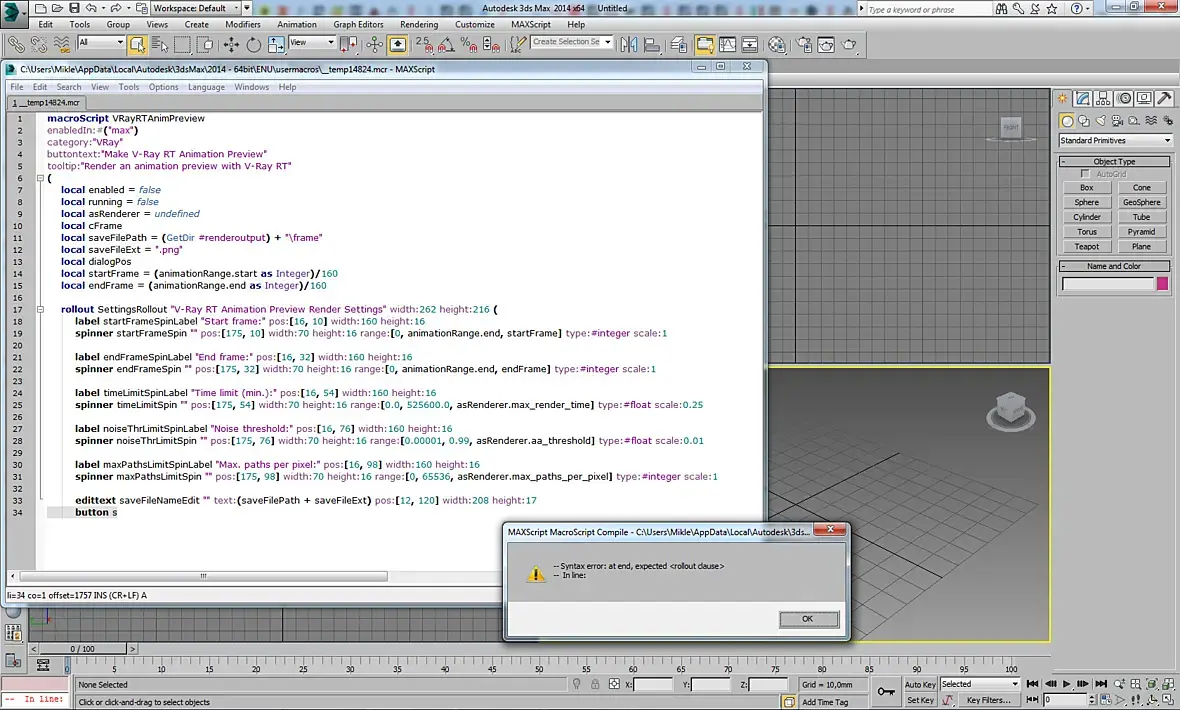Click the magenta object color swatch
The width and height of the screenshot is (1180, 710).
tap(1162, 284)
